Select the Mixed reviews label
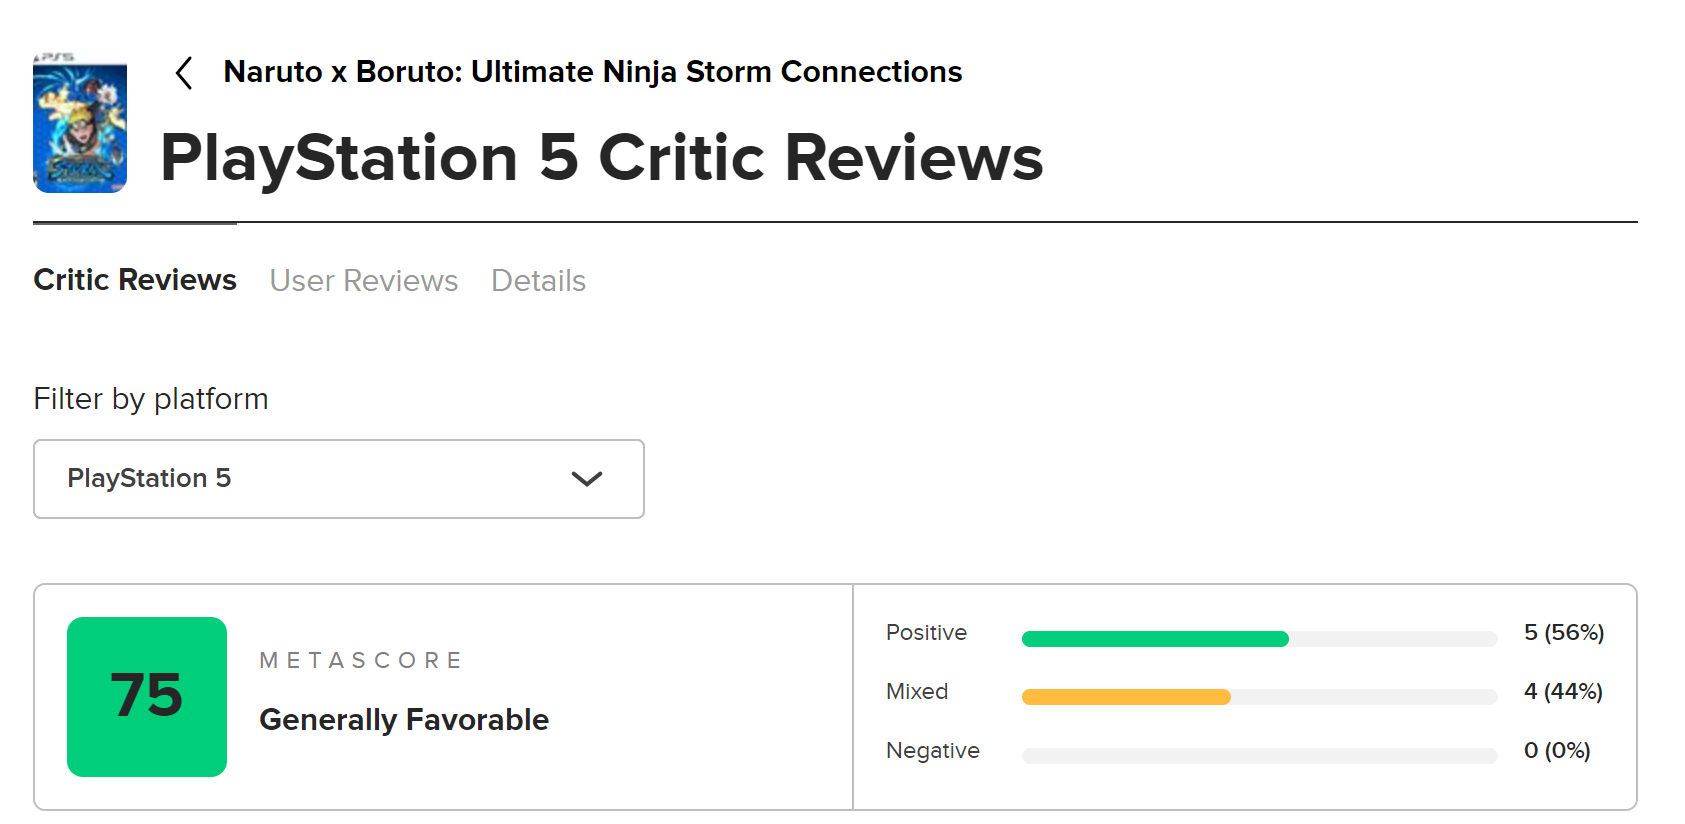The height and width of the screenshot is (824, 1685). tap(917, 692)
